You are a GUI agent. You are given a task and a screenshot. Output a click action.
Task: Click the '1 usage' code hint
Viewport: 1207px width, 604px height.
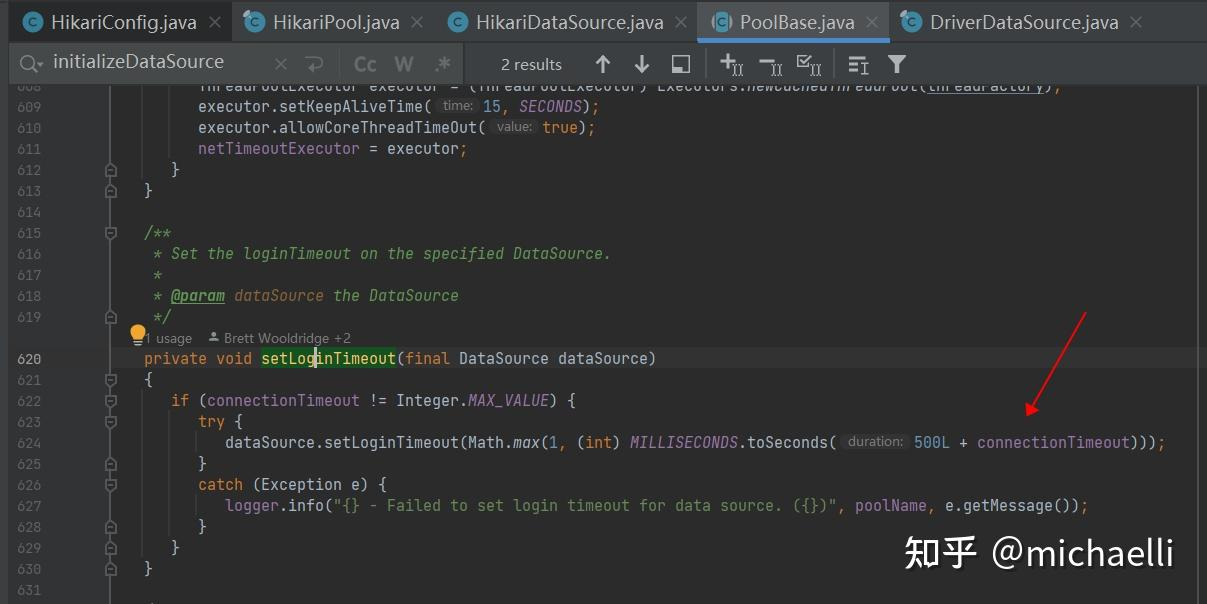pos(172,338)
